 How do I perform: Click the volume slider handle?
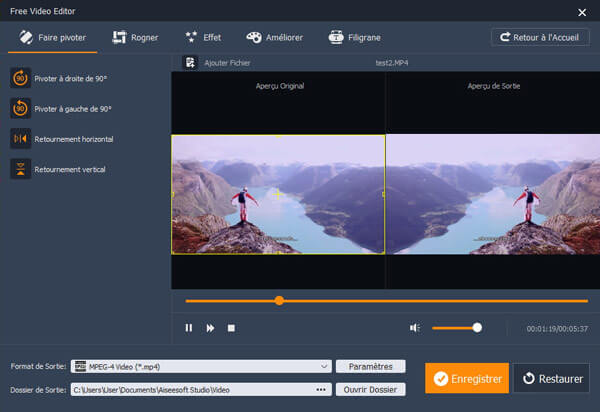tap(477, 327)
